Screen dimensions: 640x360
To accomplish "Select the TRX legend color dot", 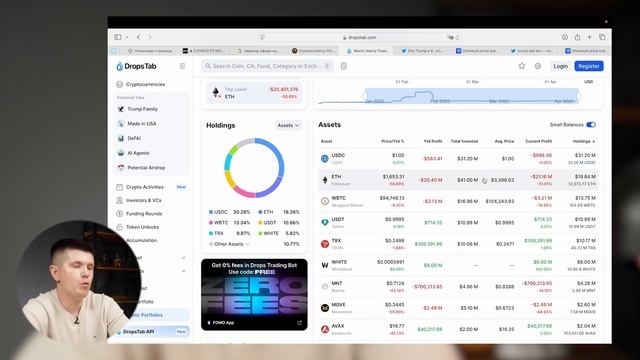I will click(211, 233).
